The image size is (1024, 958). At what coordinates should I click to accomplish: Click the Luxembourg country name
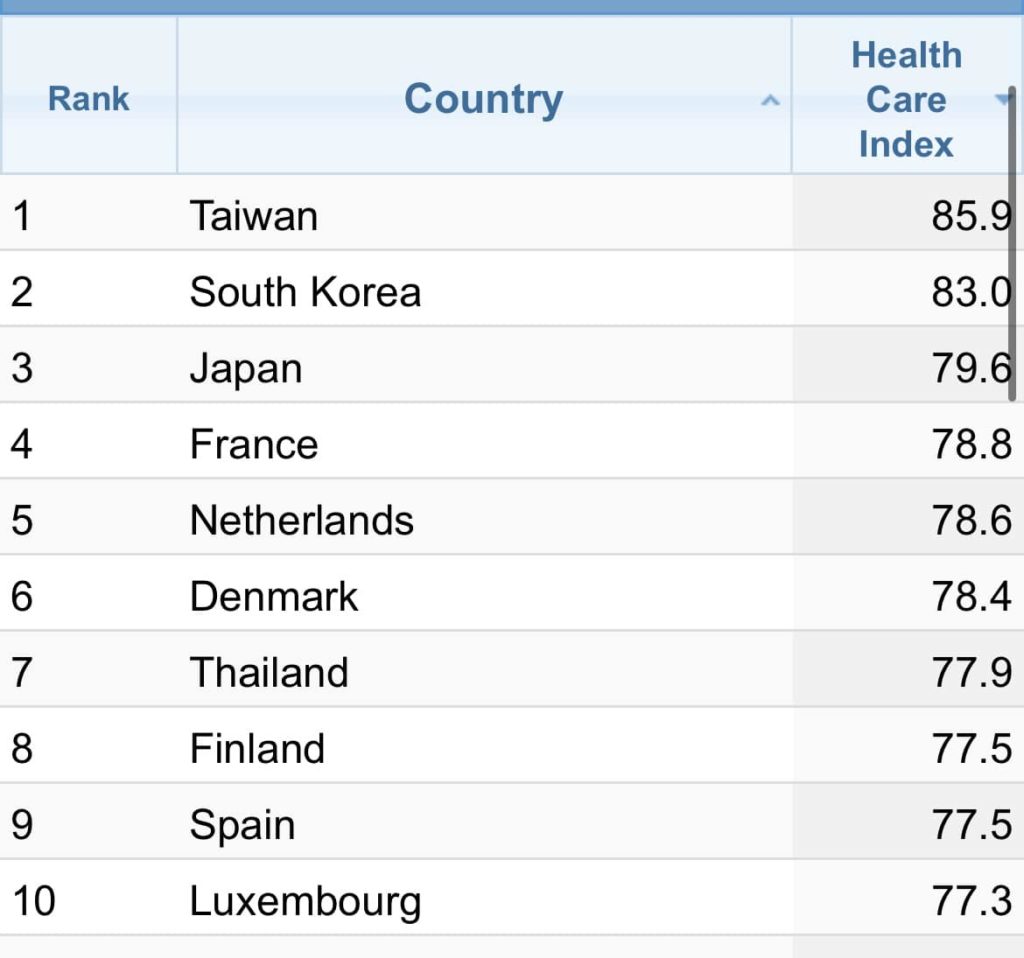pyautogui.click(x=305, y=901)
